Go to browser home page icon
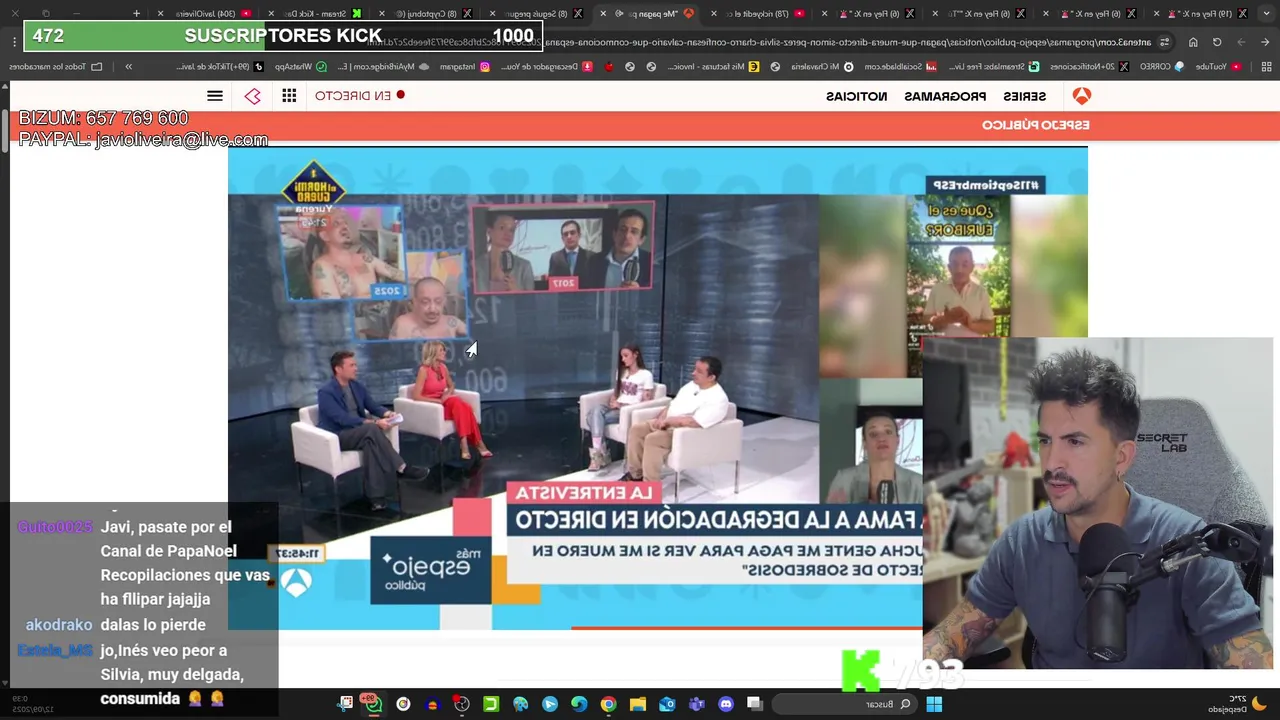The image size is (1280, 720). pyautogui.click(x=1193, y=42)
